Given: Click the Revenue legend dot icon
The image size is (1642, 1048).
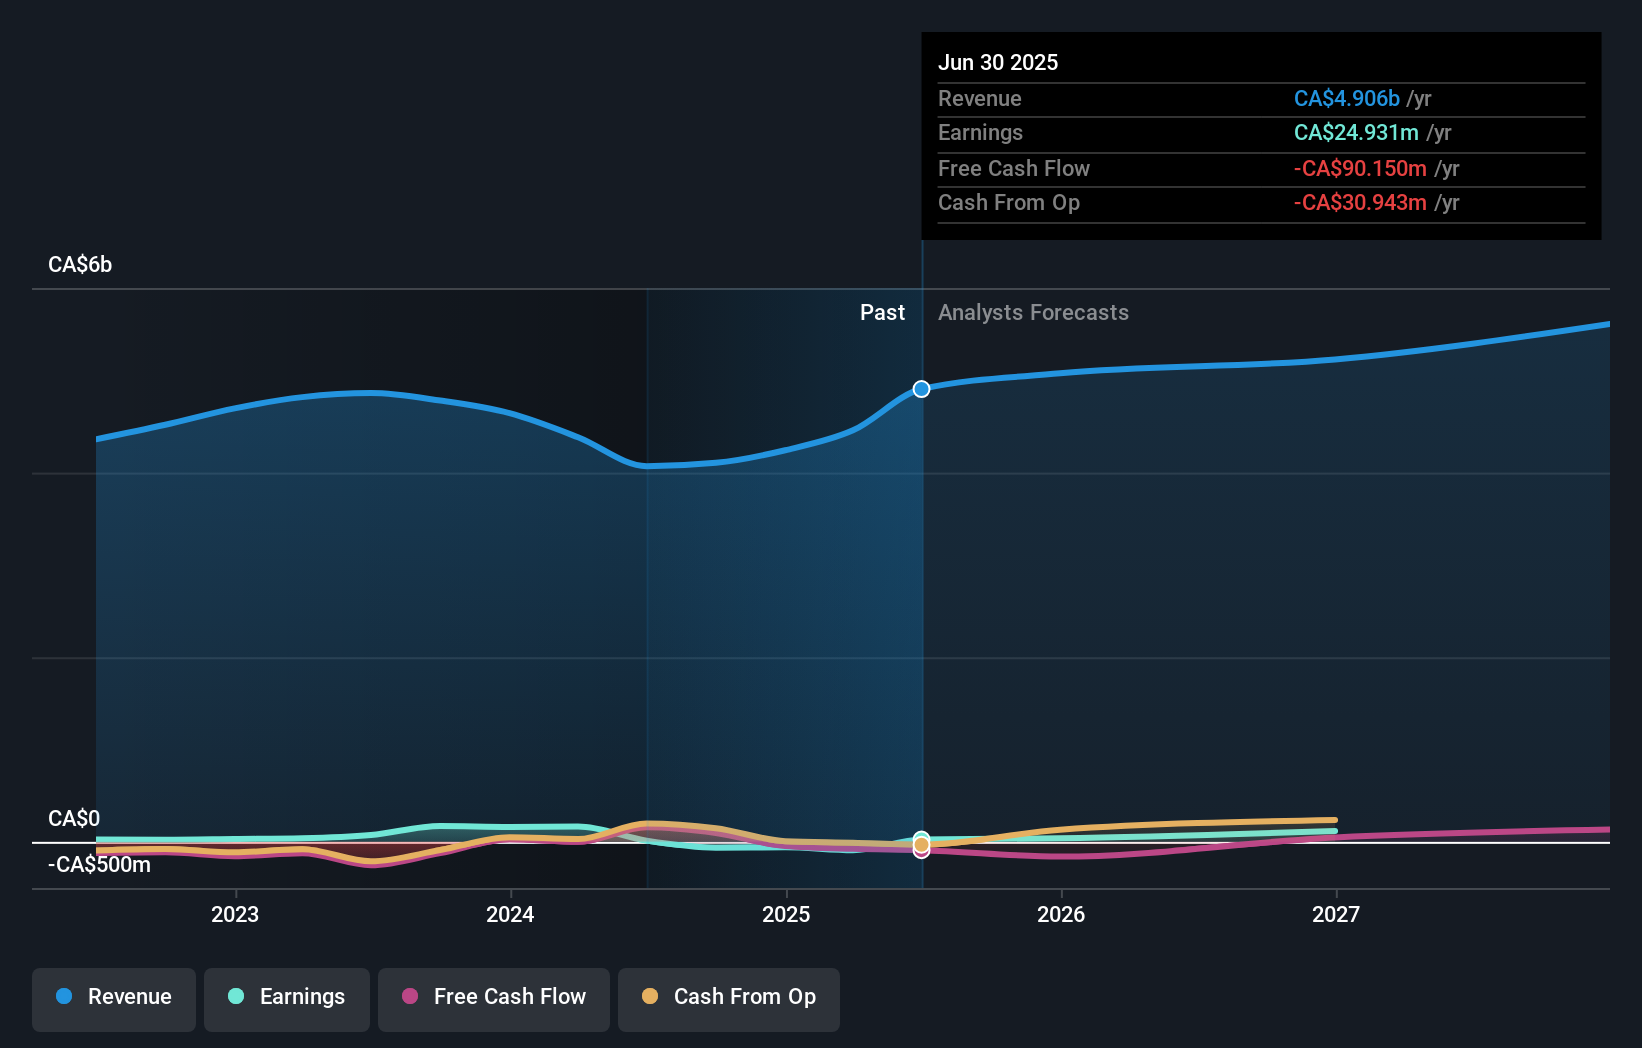Looking at the screenshot, I should (64, 997).
